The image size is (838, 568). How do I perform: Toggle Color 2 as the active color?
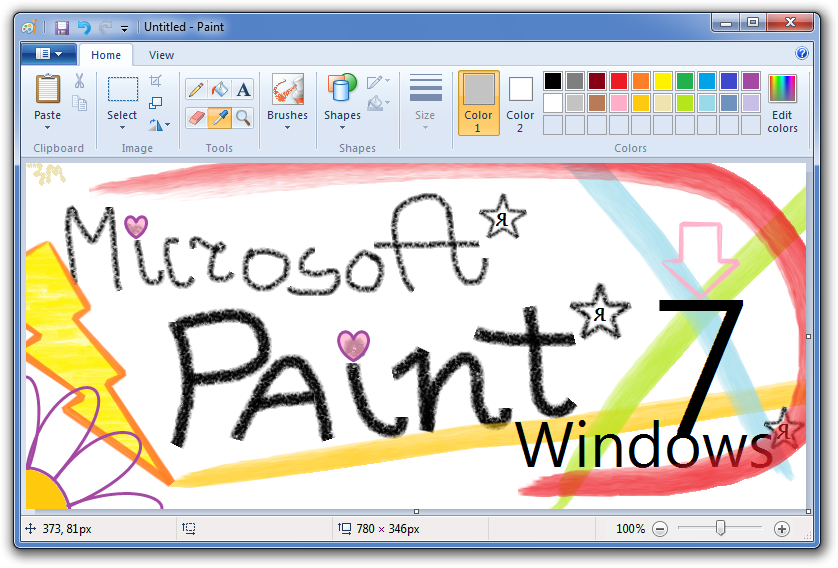click(520, 103)
